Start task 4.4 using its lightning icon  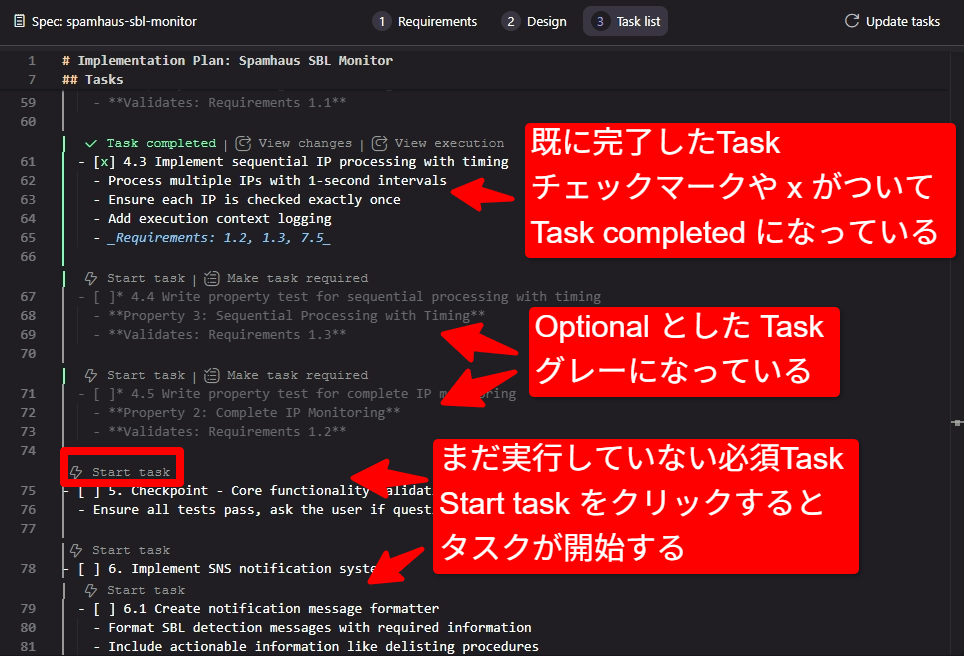click(91, 278)
